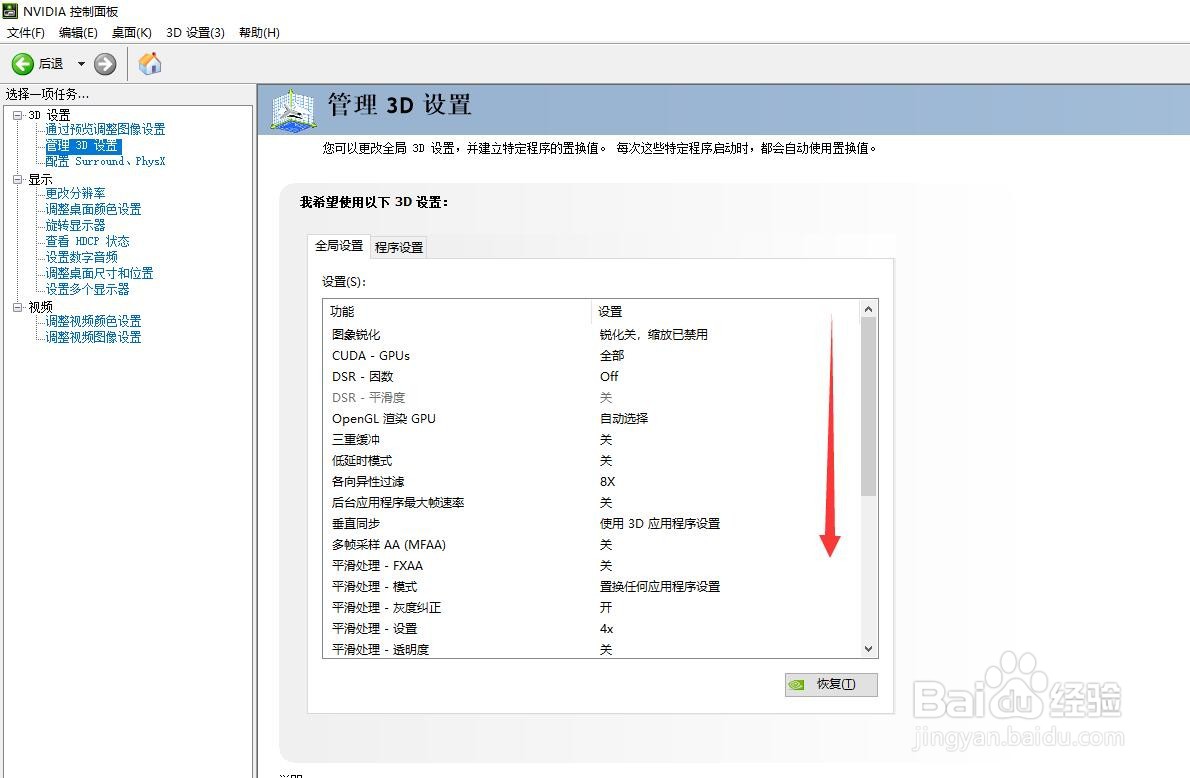Select the 三重缓冲 setting row

coord(591,439)
